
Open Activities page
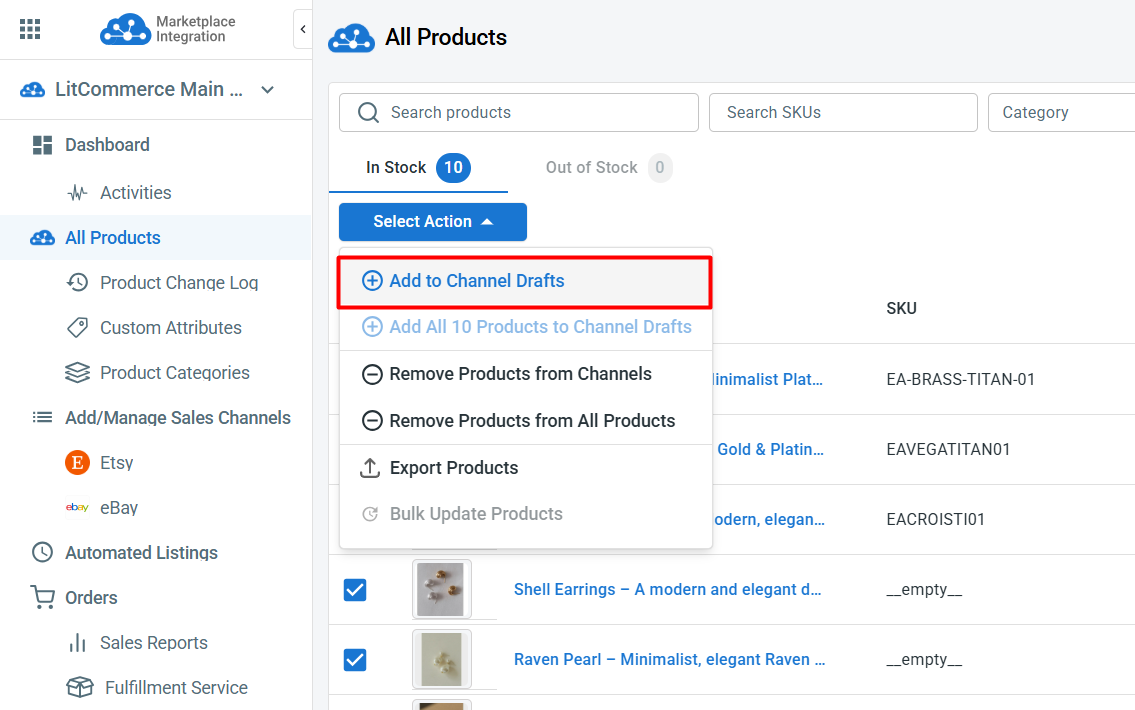pyautogui.click(x=135, y=193)
